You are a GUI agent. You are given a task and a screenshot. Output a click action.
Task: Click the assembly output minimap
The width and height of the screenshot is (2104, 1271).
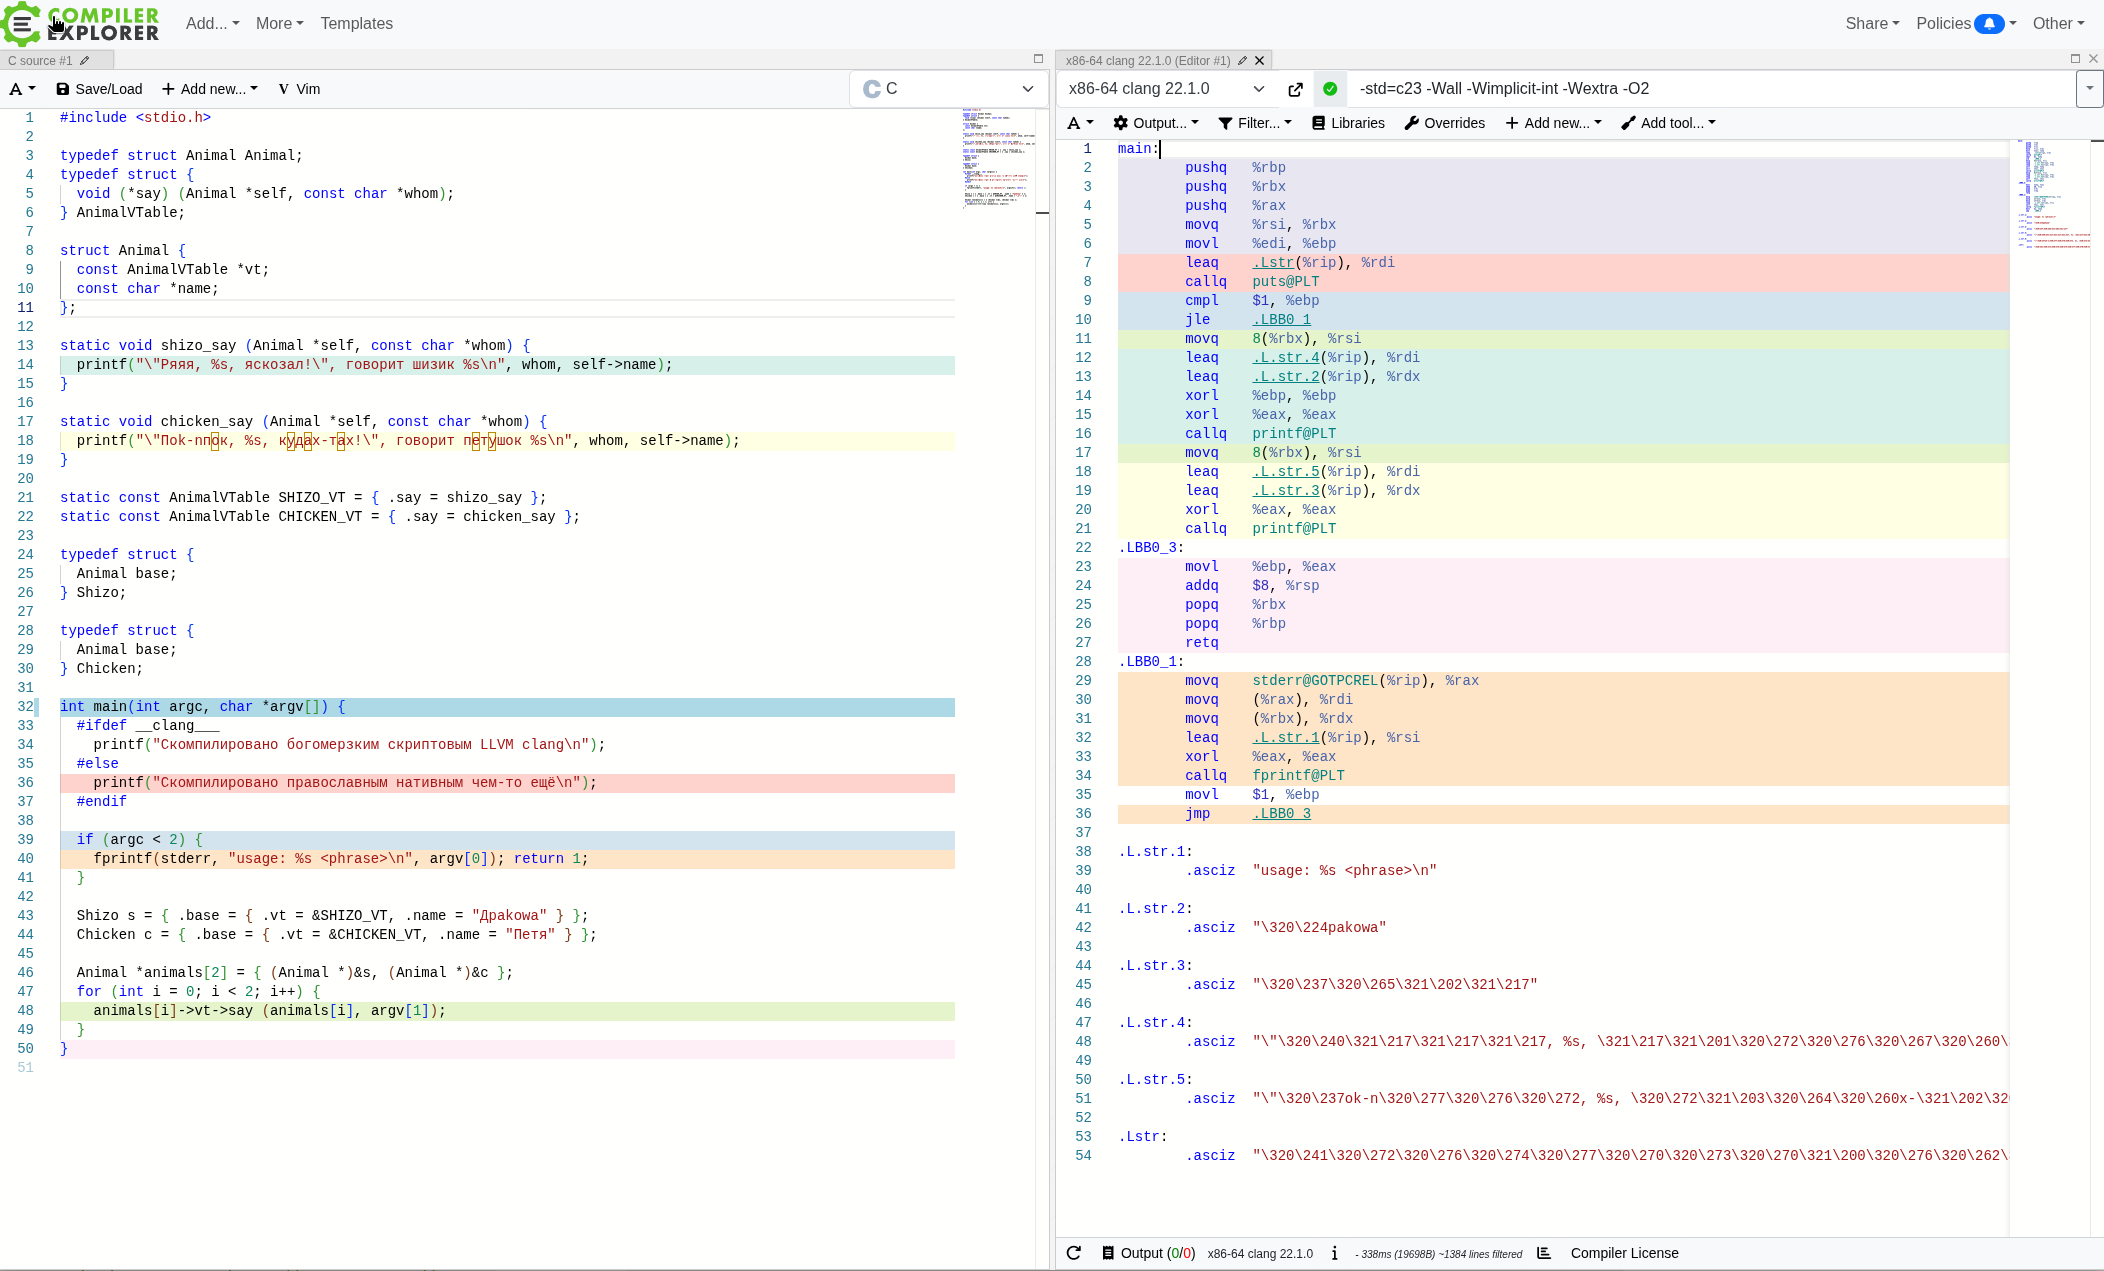click(x=2052, y=195)
